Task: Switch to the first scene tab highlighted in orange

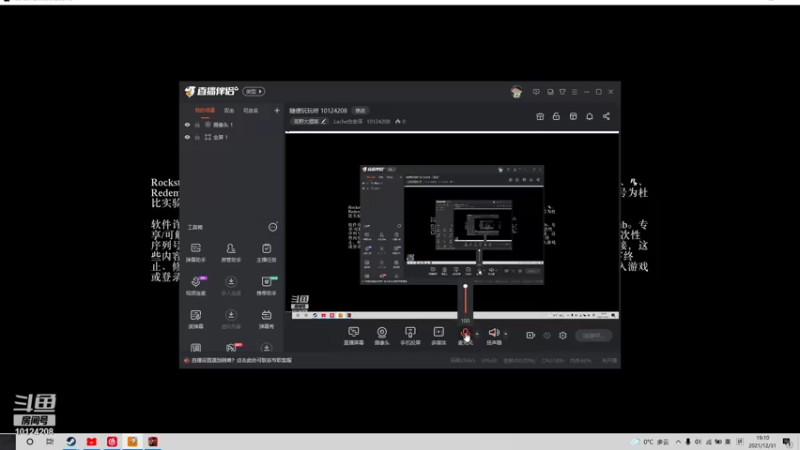Action: [x=205, y=110]
